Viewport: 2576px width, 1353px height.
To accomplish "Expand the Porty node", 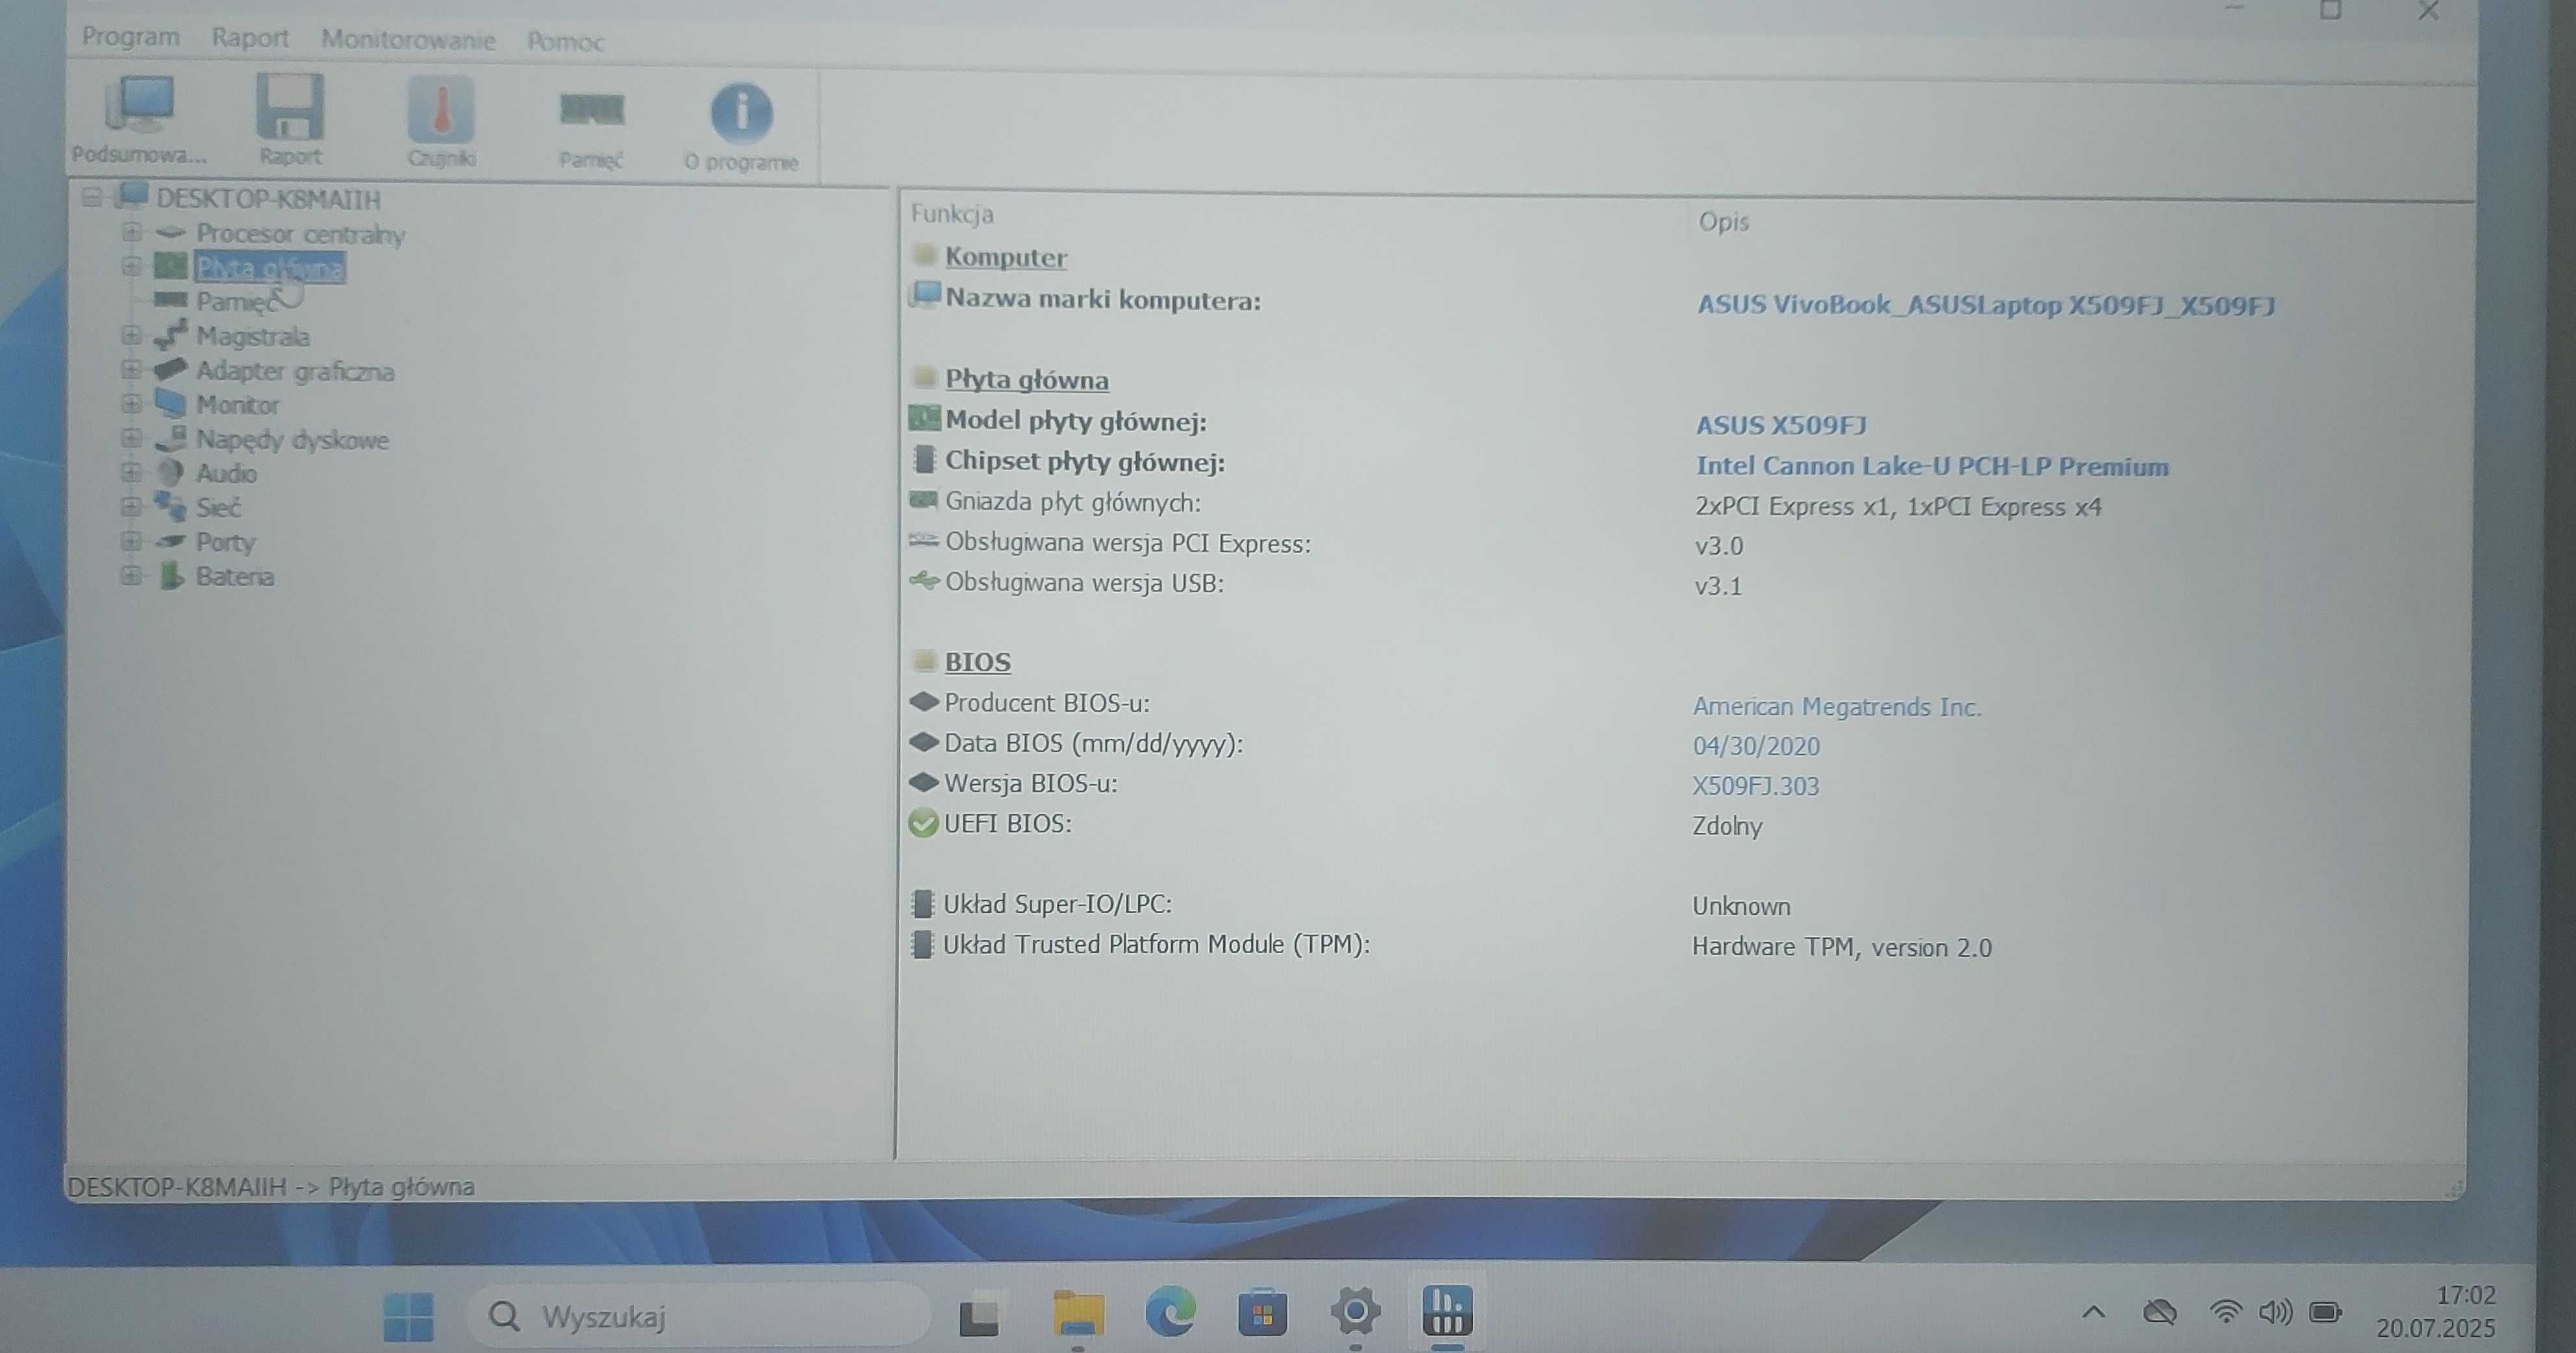I will (x=131, y=541).
